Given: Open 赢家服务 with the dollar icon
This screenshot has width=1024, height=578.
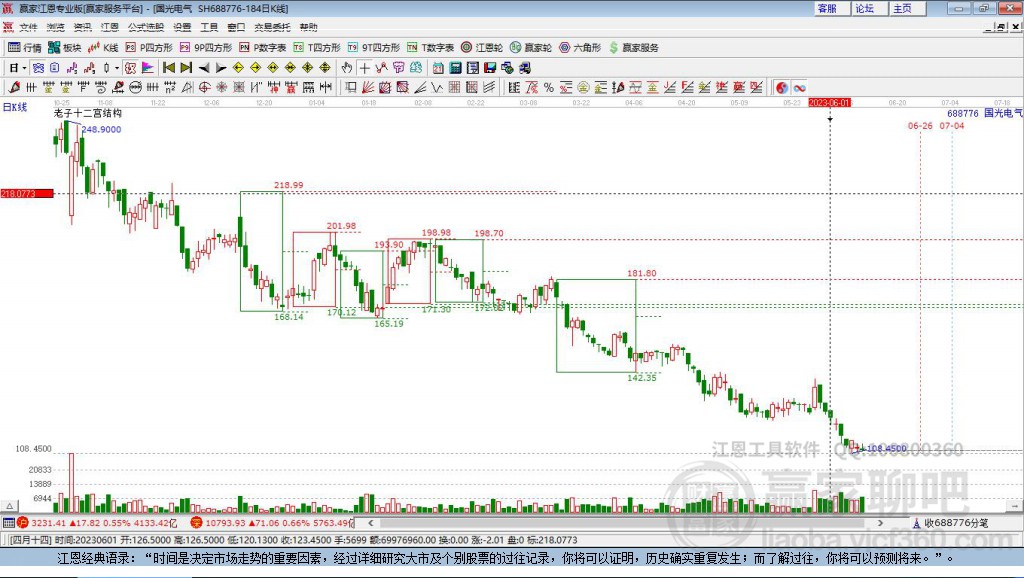Looking at the screenshot, I should 633,48.
